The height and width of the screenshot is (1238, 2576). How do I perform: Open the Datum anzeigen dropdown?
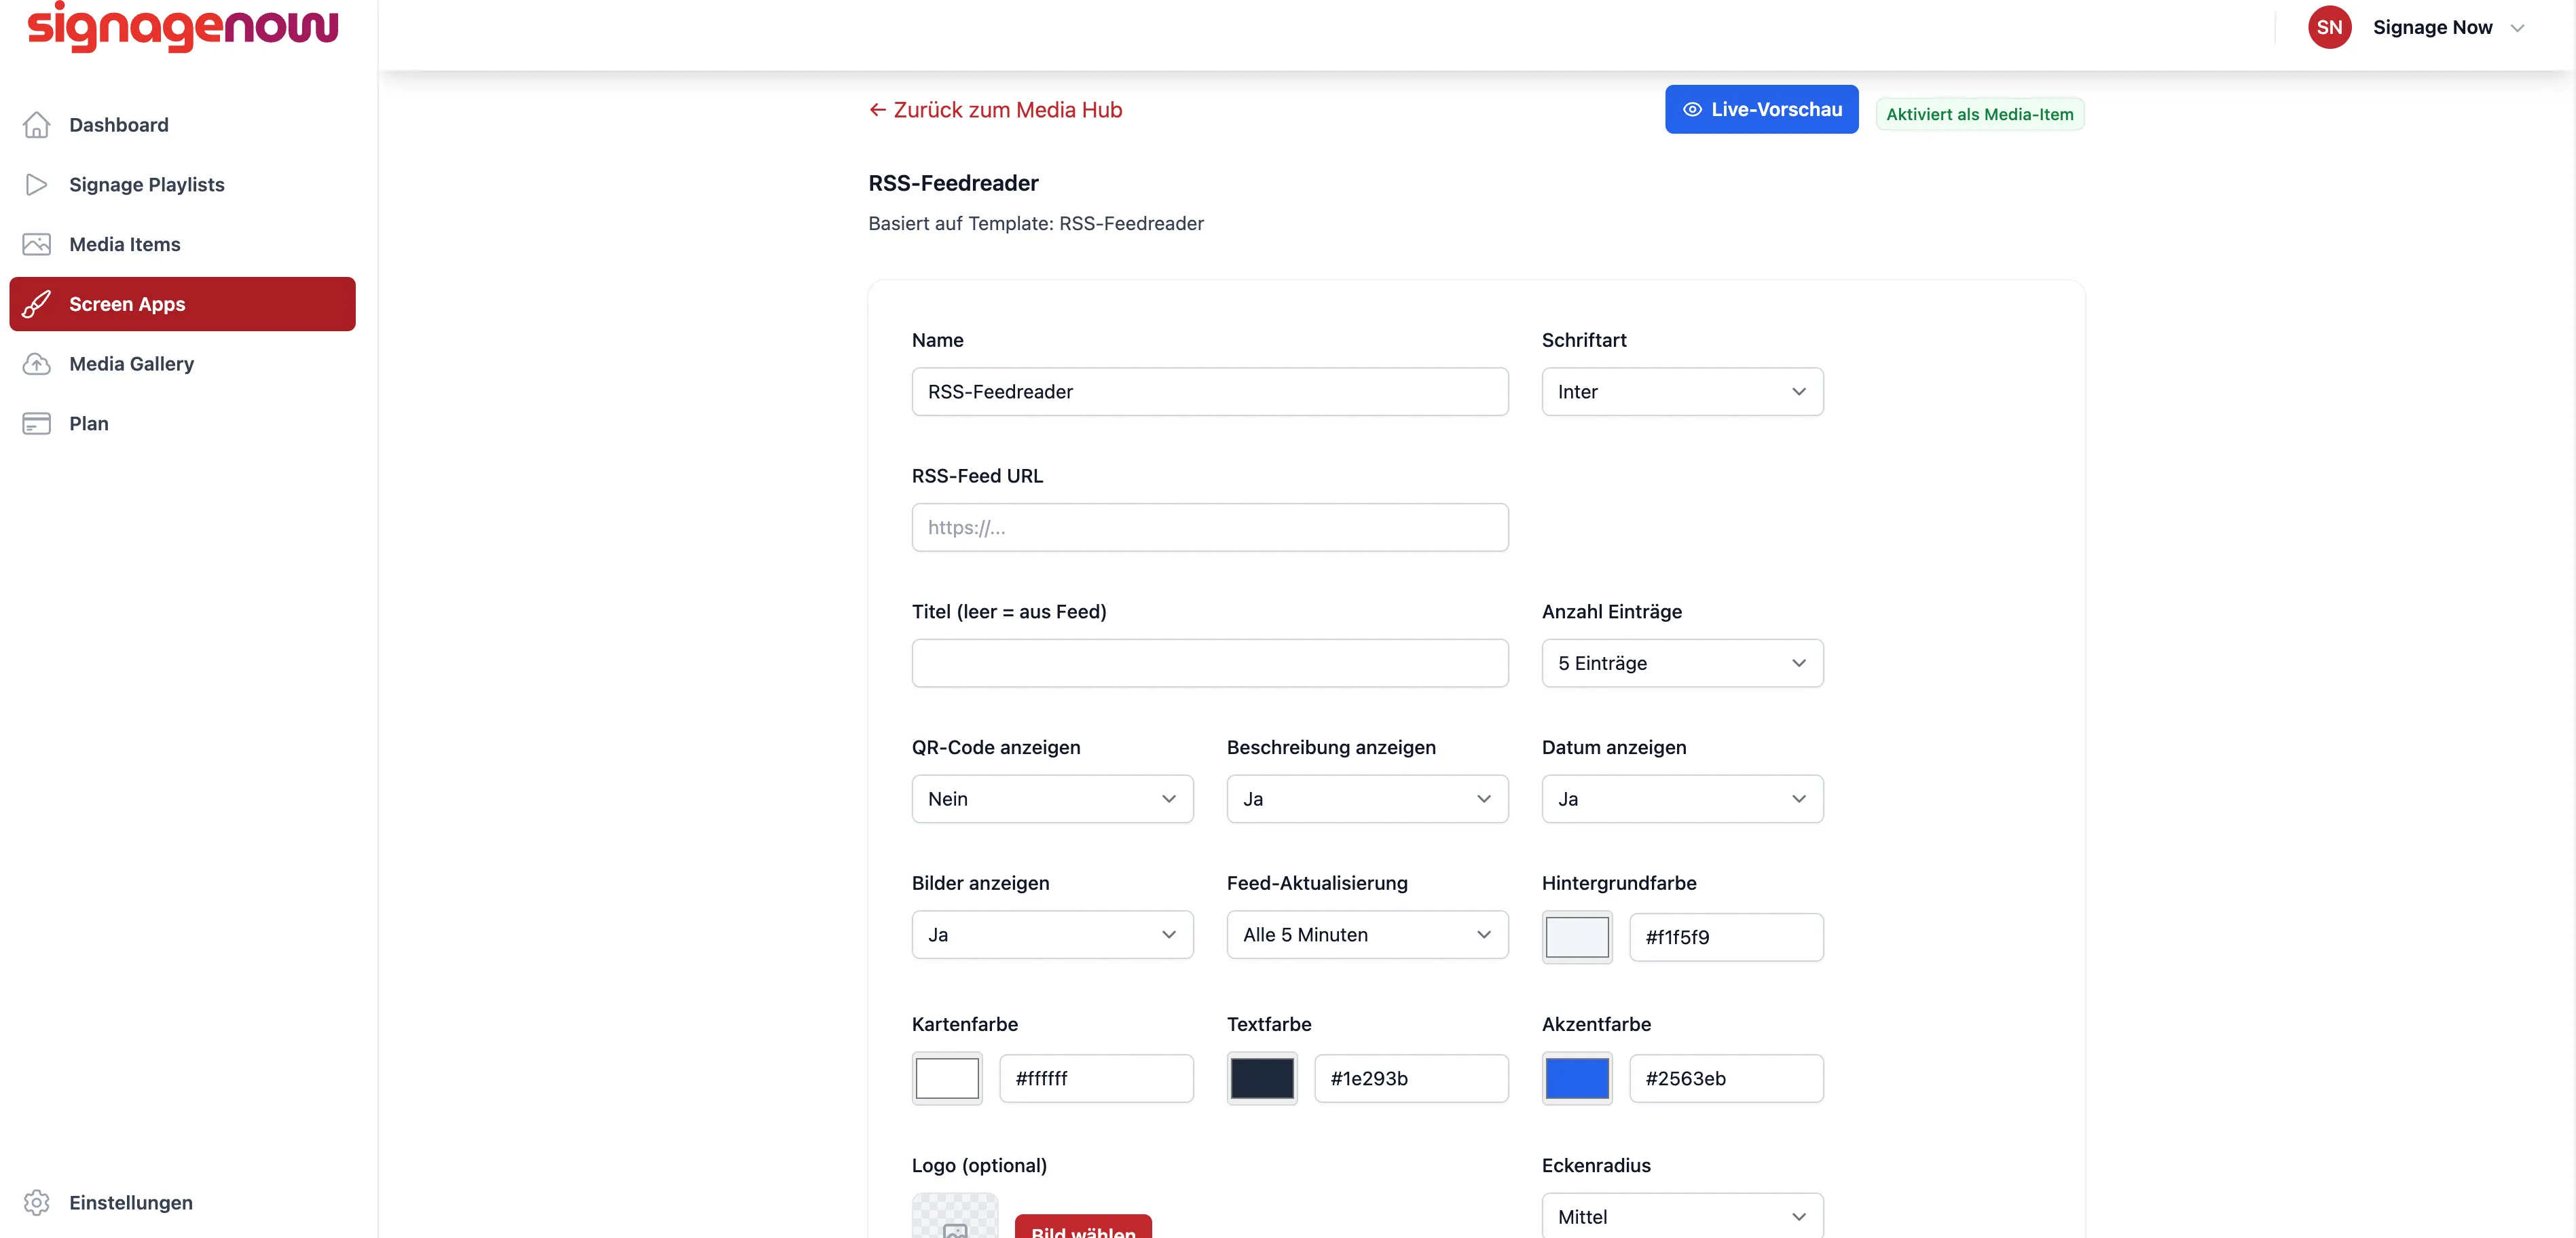(x=1682, y=799)
